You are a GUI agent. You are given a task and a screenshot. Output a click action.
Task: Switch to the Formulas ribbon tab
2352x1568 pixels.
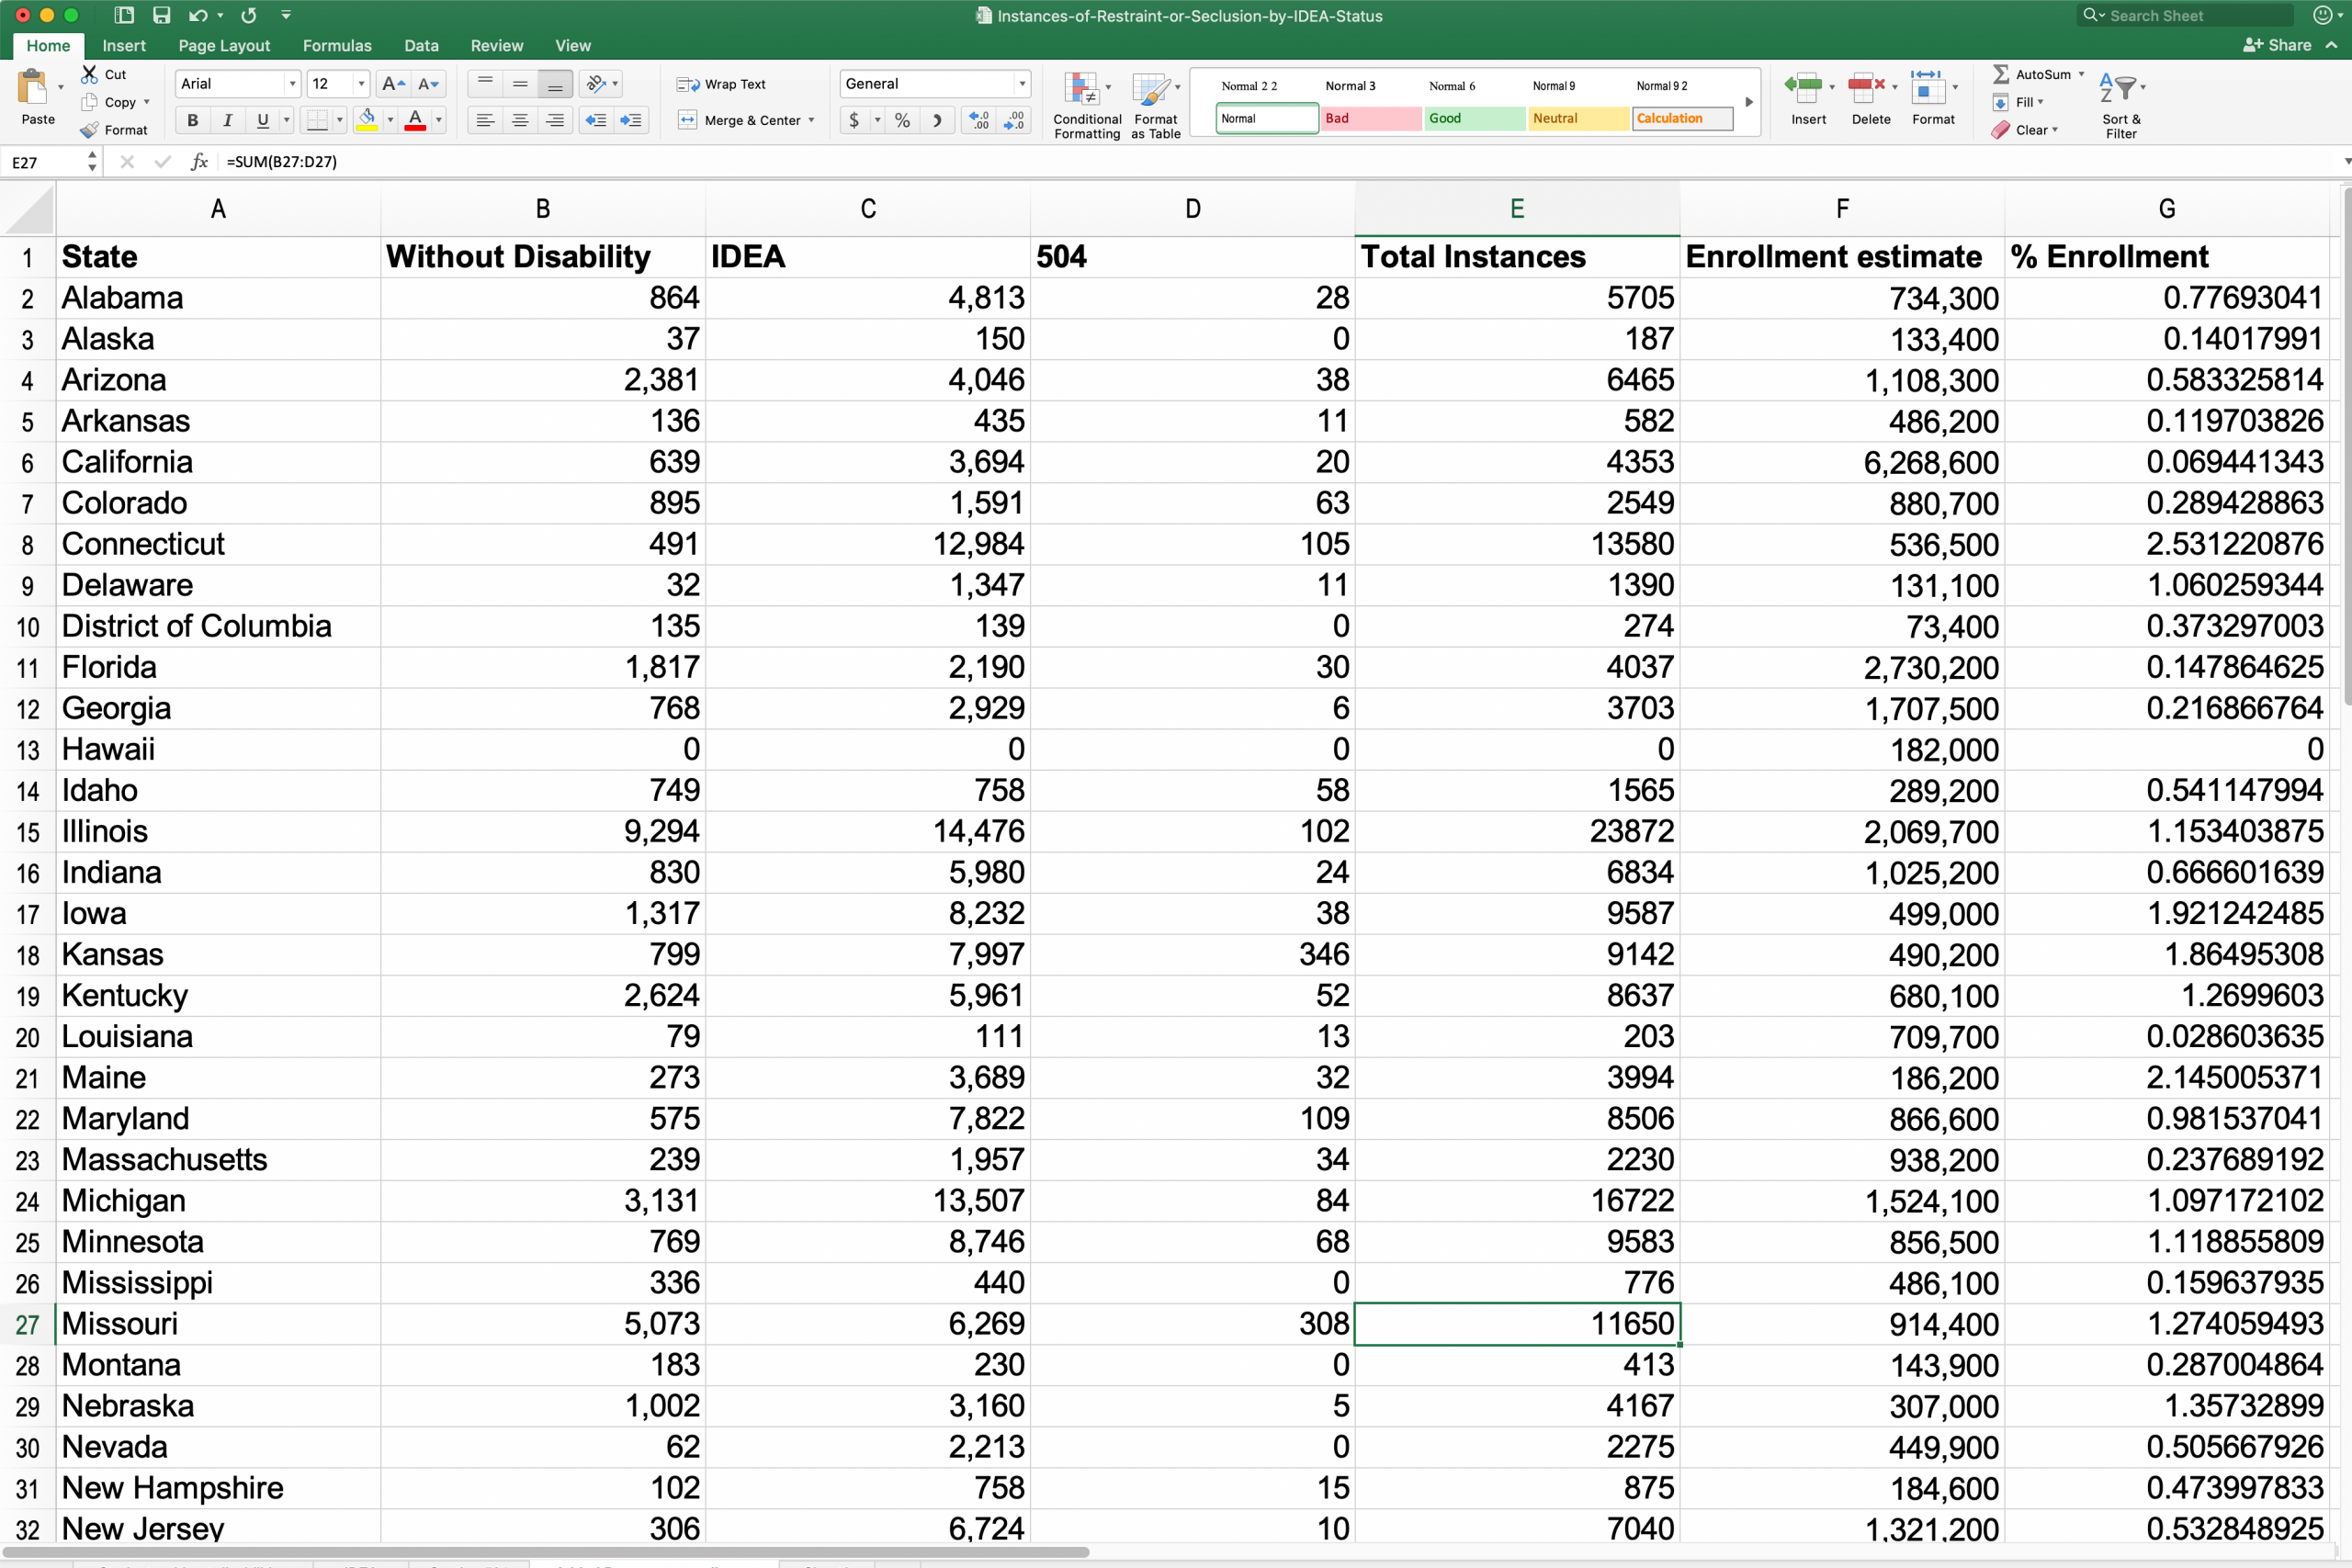(336, 46)
